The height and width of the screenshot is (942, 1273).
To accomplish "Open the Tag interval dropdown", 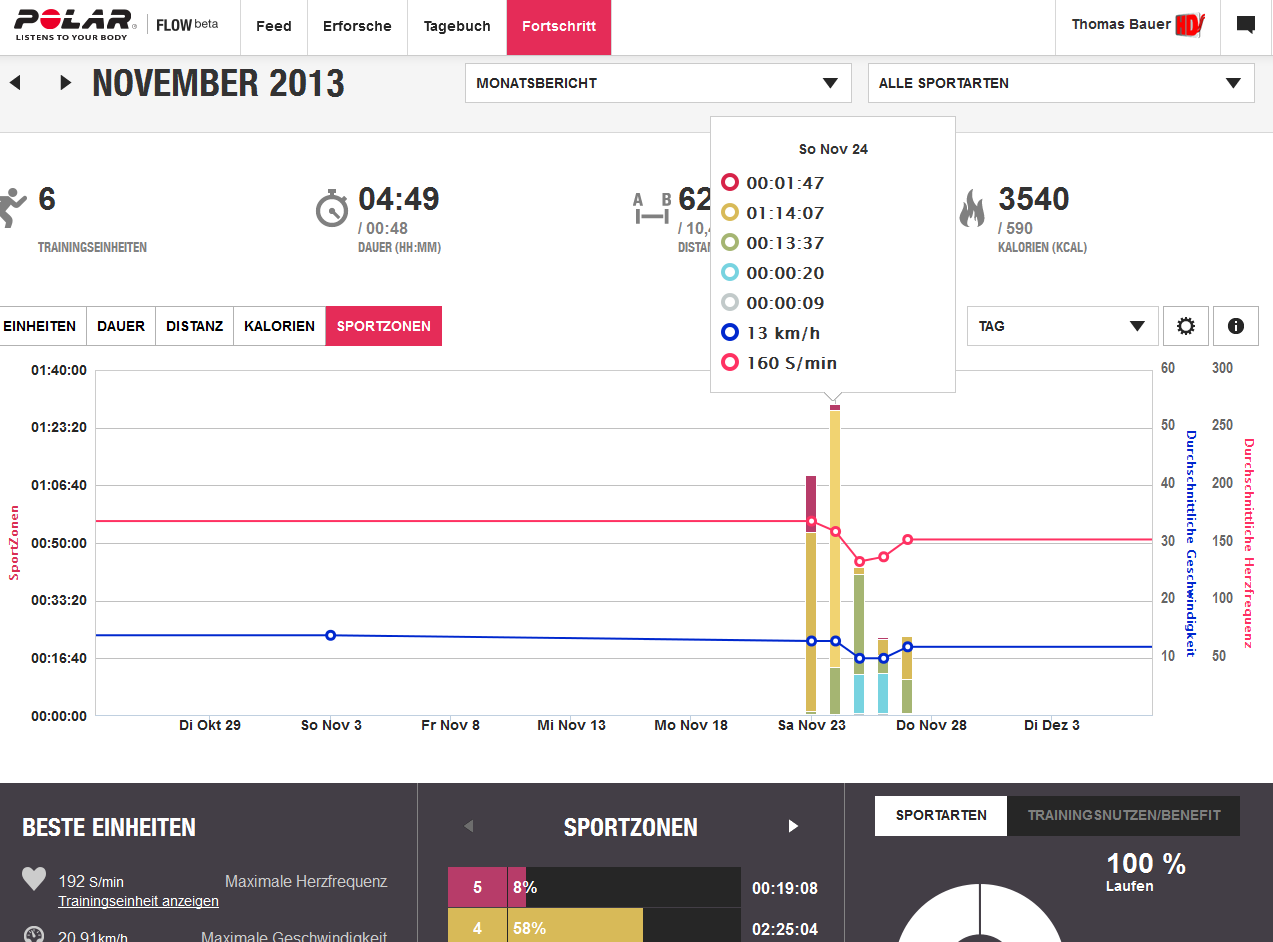I will [1062, 326].
